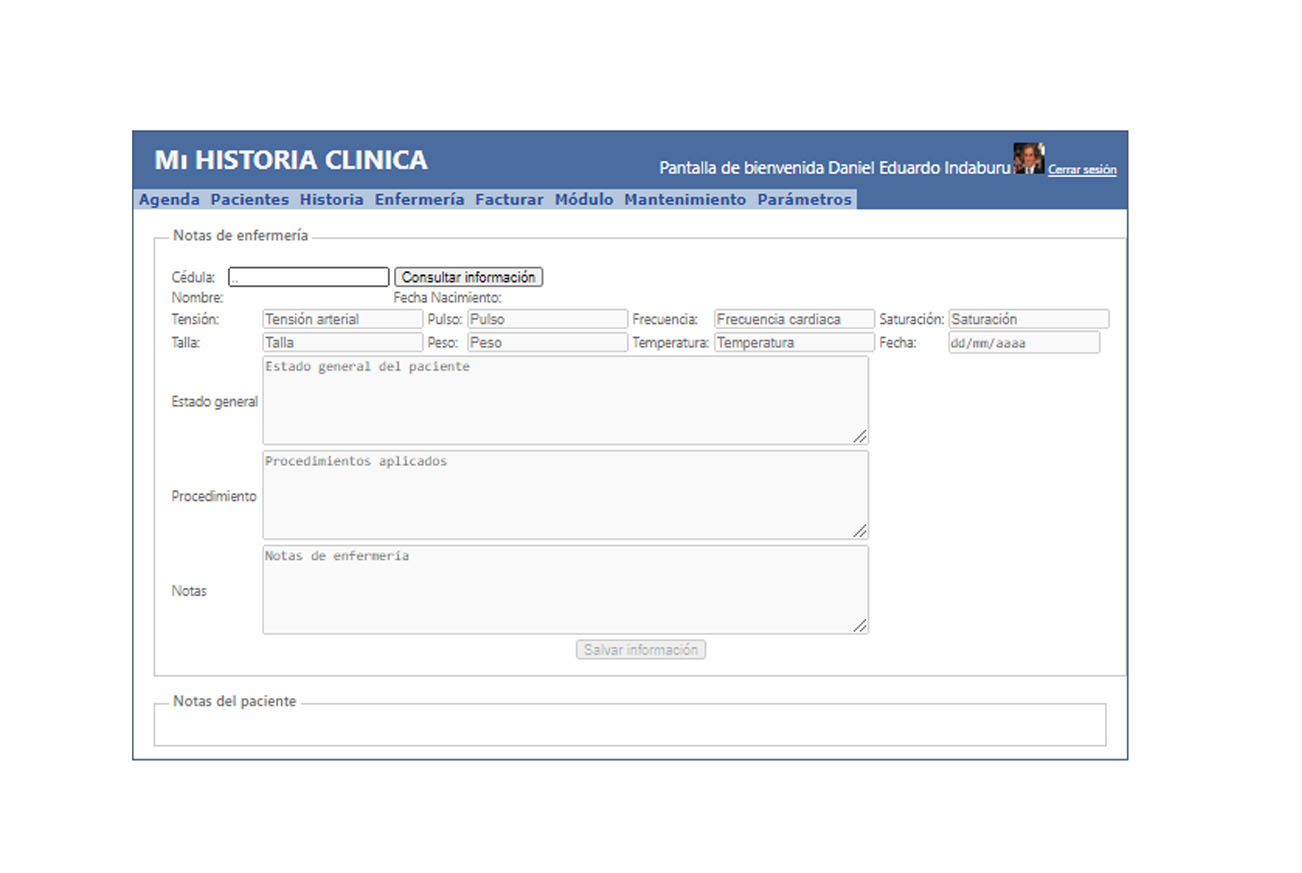This screenshot has width=1302, height=873.
Task: Click the Fecha date field
Action: pos(1024,342)
